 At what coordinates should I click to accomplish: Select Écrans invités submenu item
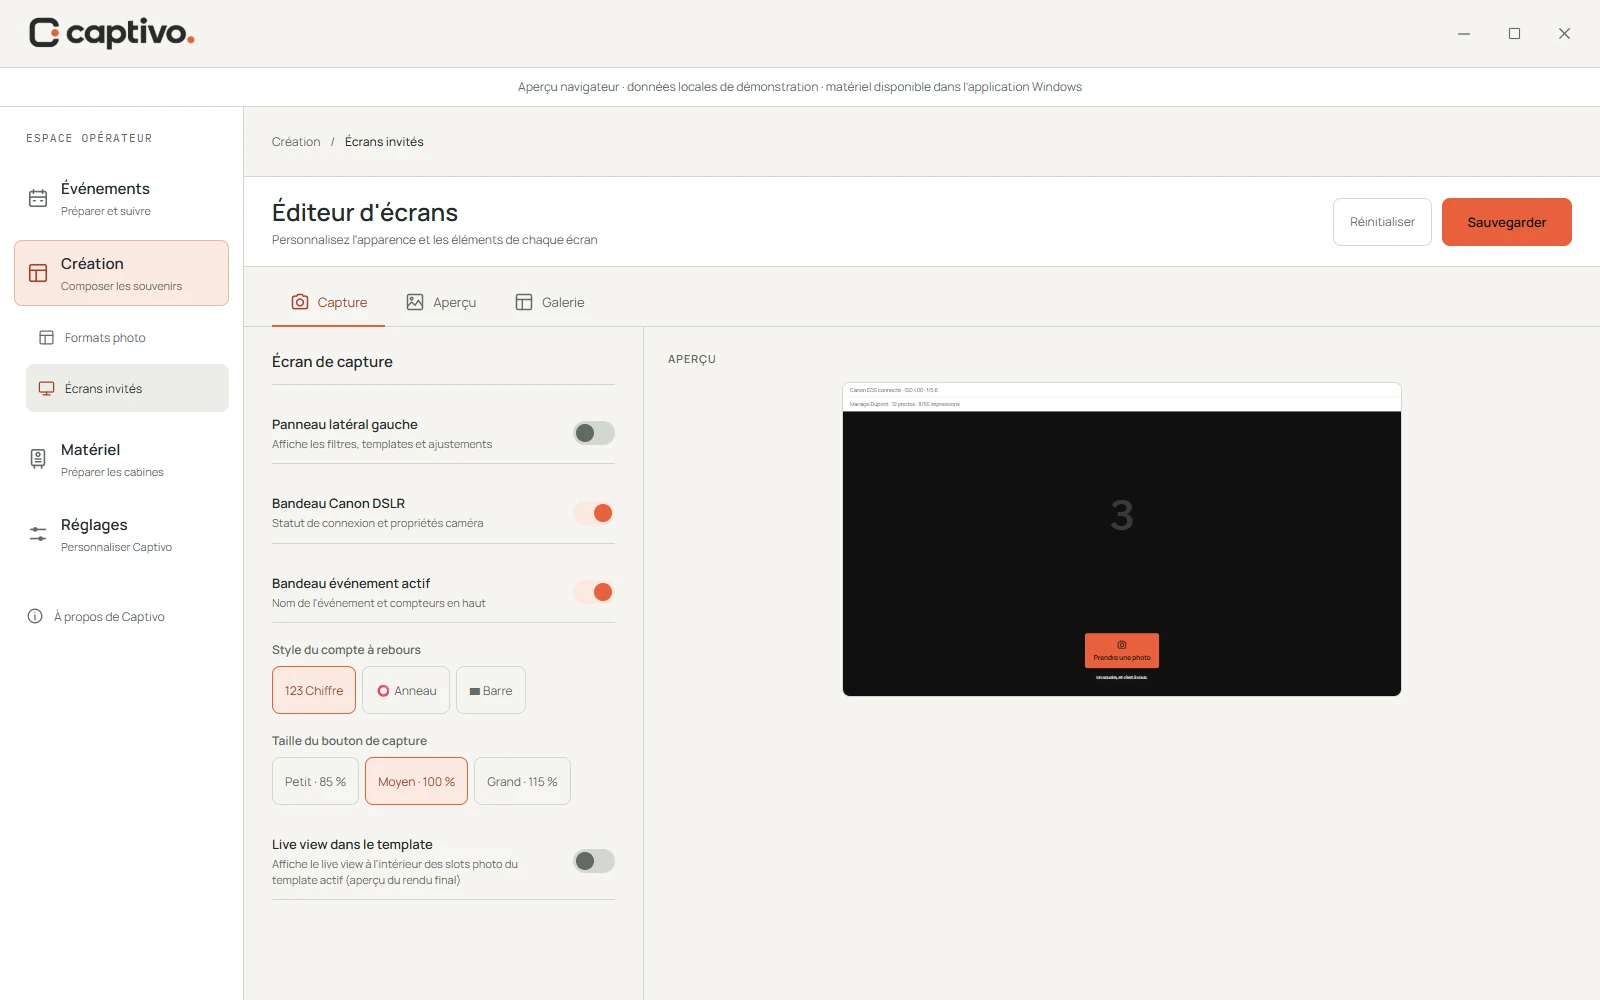pyautogui.click(x=127, y=388)
